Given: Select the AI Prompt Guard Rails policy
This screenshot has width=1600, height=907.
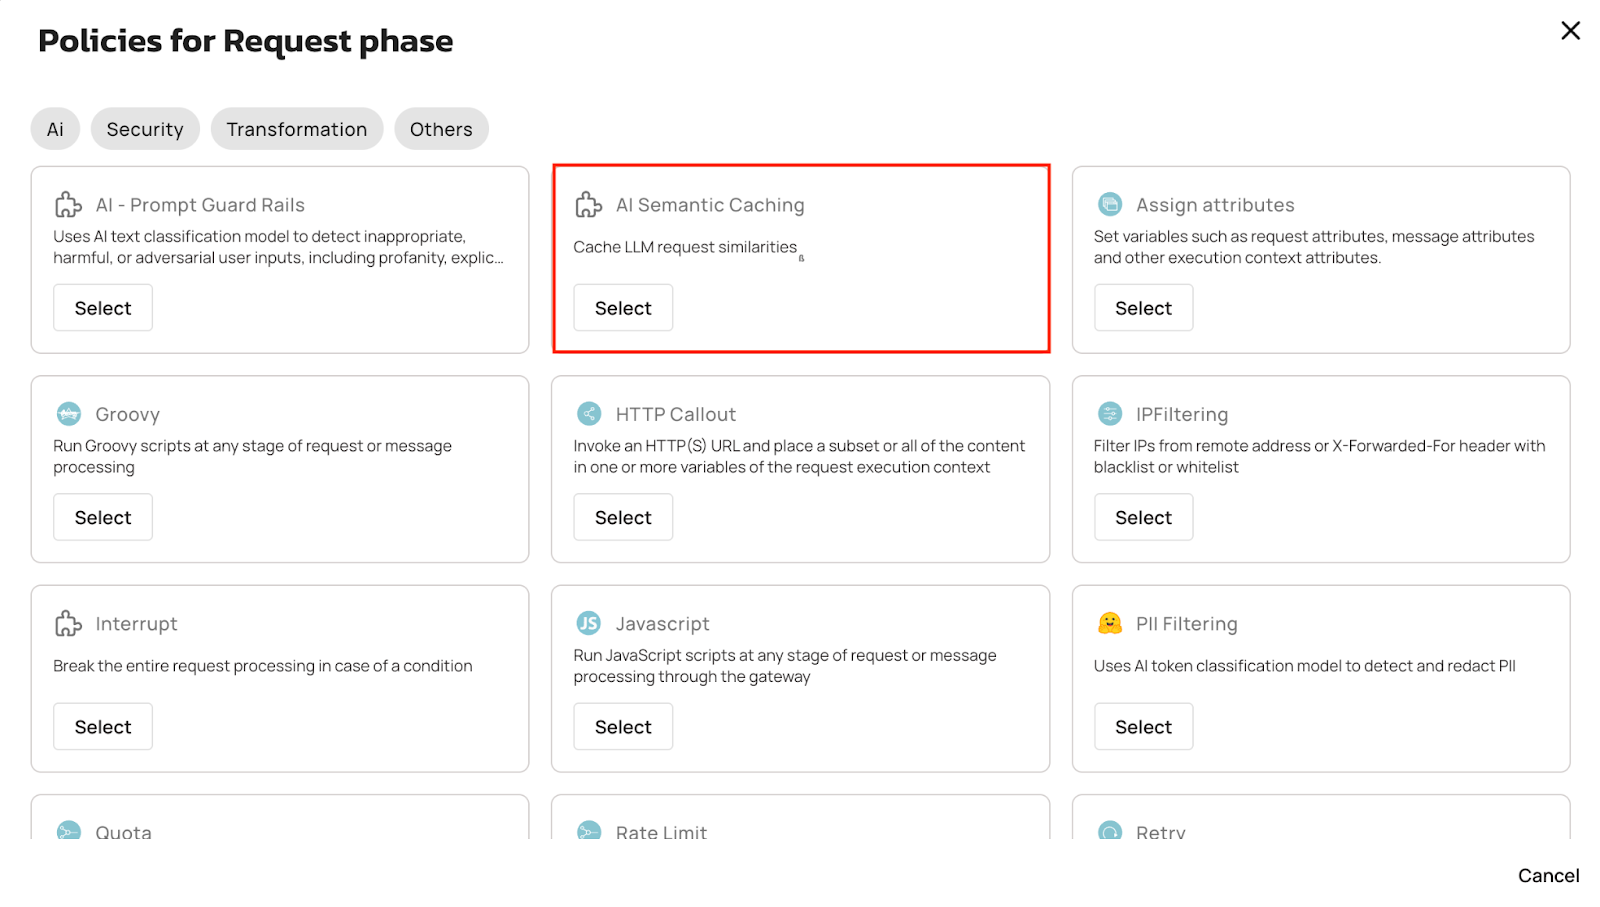Looking at the screenshot, I should tap(103, 308).
